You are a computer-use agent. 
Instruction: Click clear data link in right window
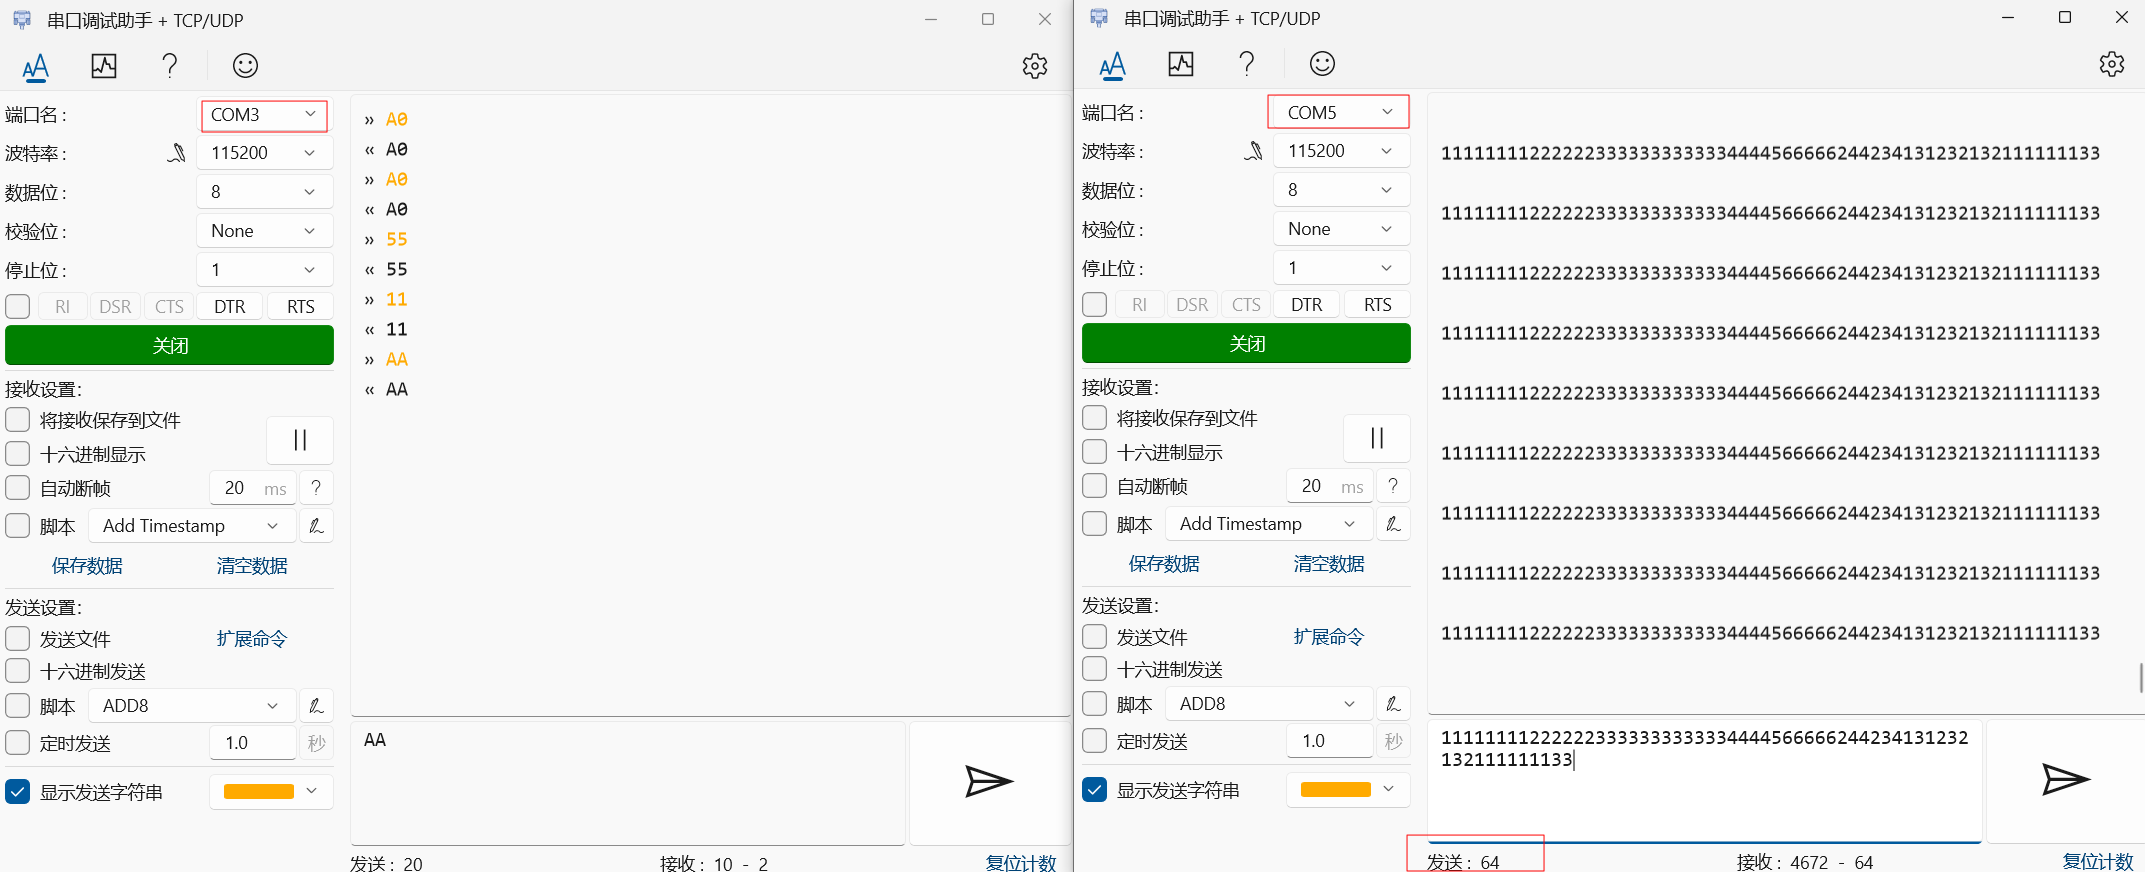point(1329,564)
